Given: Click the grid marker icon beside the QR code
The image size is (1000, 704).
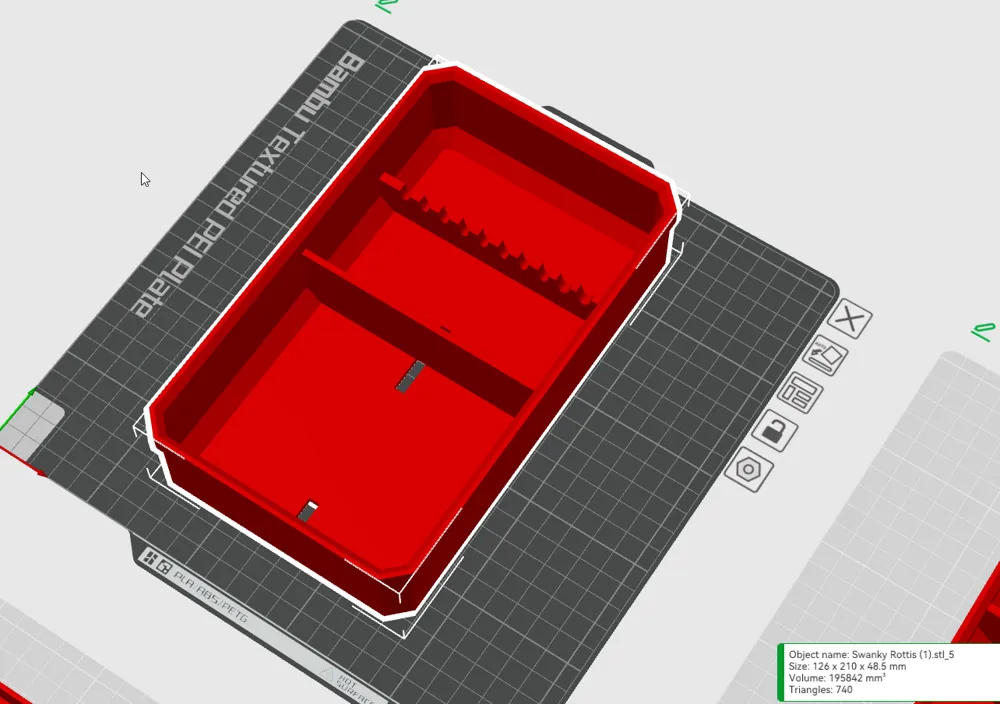Looking at the screenshot, I should click(x=149, y=557).
